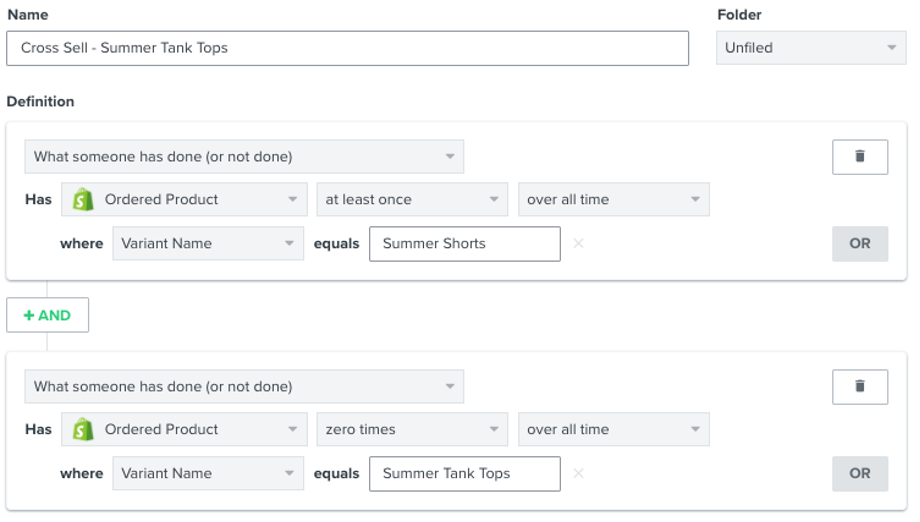
Task: Open second 'over all time' timeframe dropdown
Action: (x=613, y=430)
